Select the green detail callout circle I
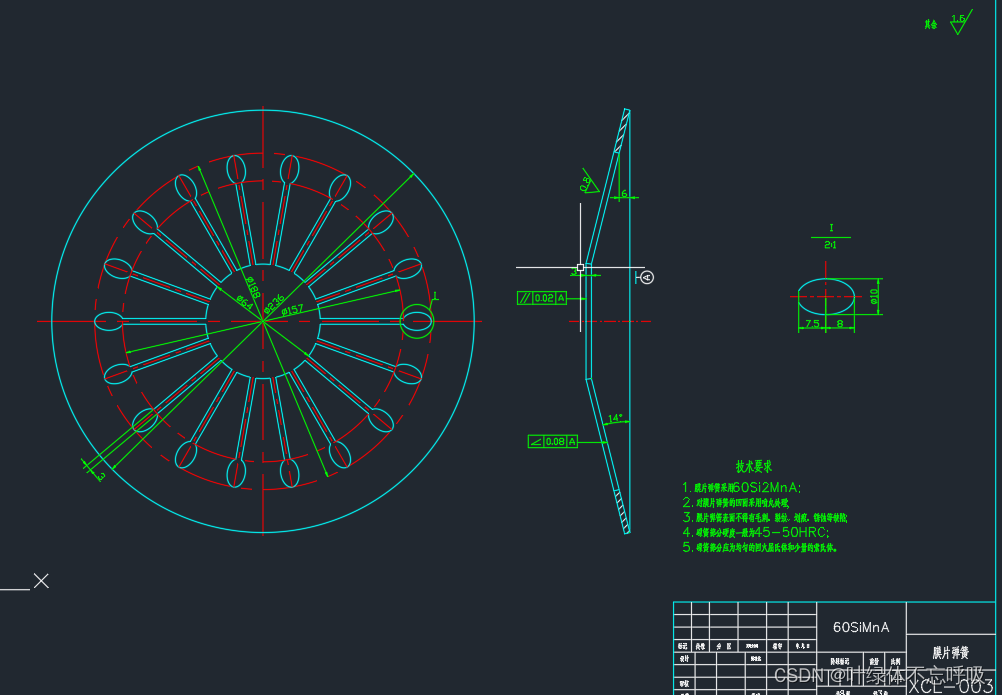The image size is (1002, 695). click(416, 320)
